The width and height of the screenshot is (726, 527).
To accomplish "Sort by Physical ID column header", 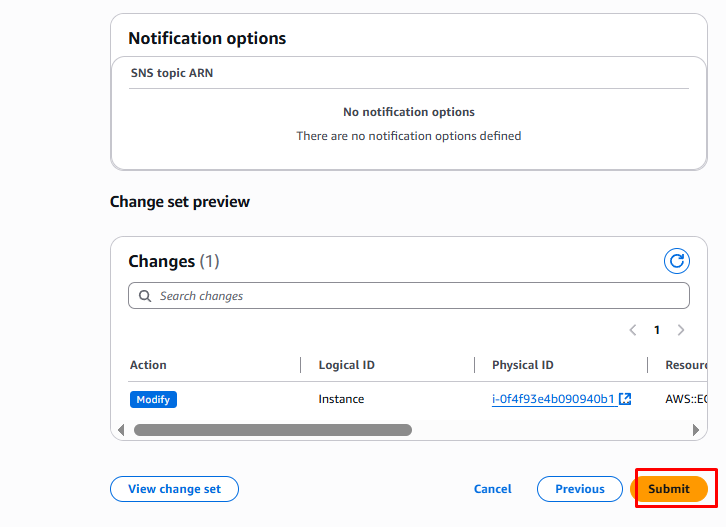I will [x=522, y=365].
